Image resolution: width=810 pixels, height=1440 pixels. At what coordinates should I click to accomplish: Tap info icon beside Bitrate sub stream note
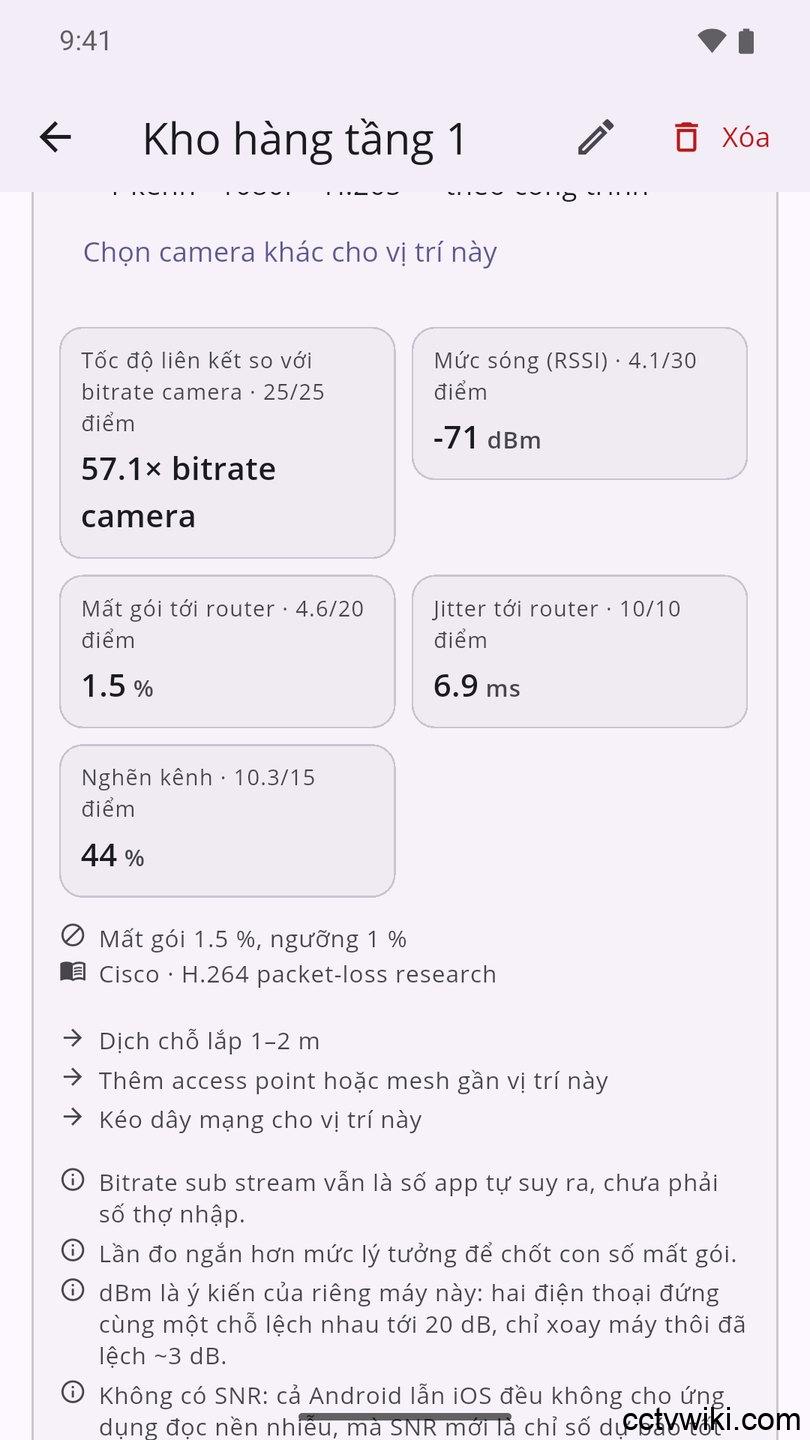pyautogui.click(x=73, y=1180)
